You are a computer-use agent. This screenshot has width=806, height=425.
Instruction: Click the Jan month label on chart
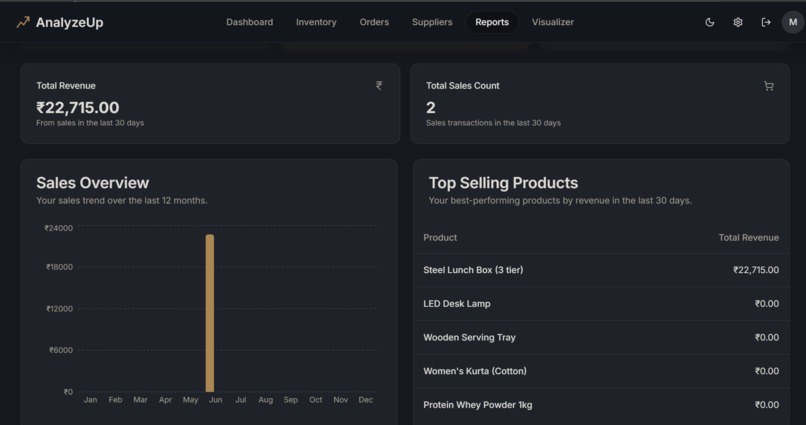90,400
